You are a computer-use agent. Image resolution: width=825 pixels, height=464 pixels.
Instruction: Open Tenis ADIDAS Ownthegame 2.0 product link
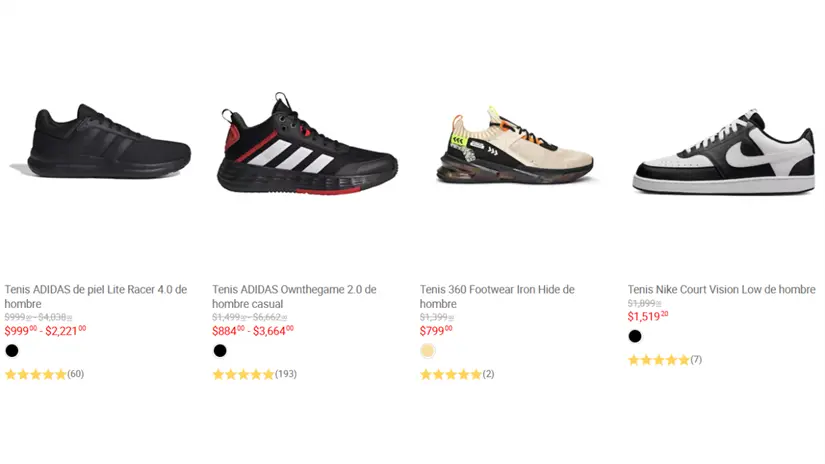(294, 297)
